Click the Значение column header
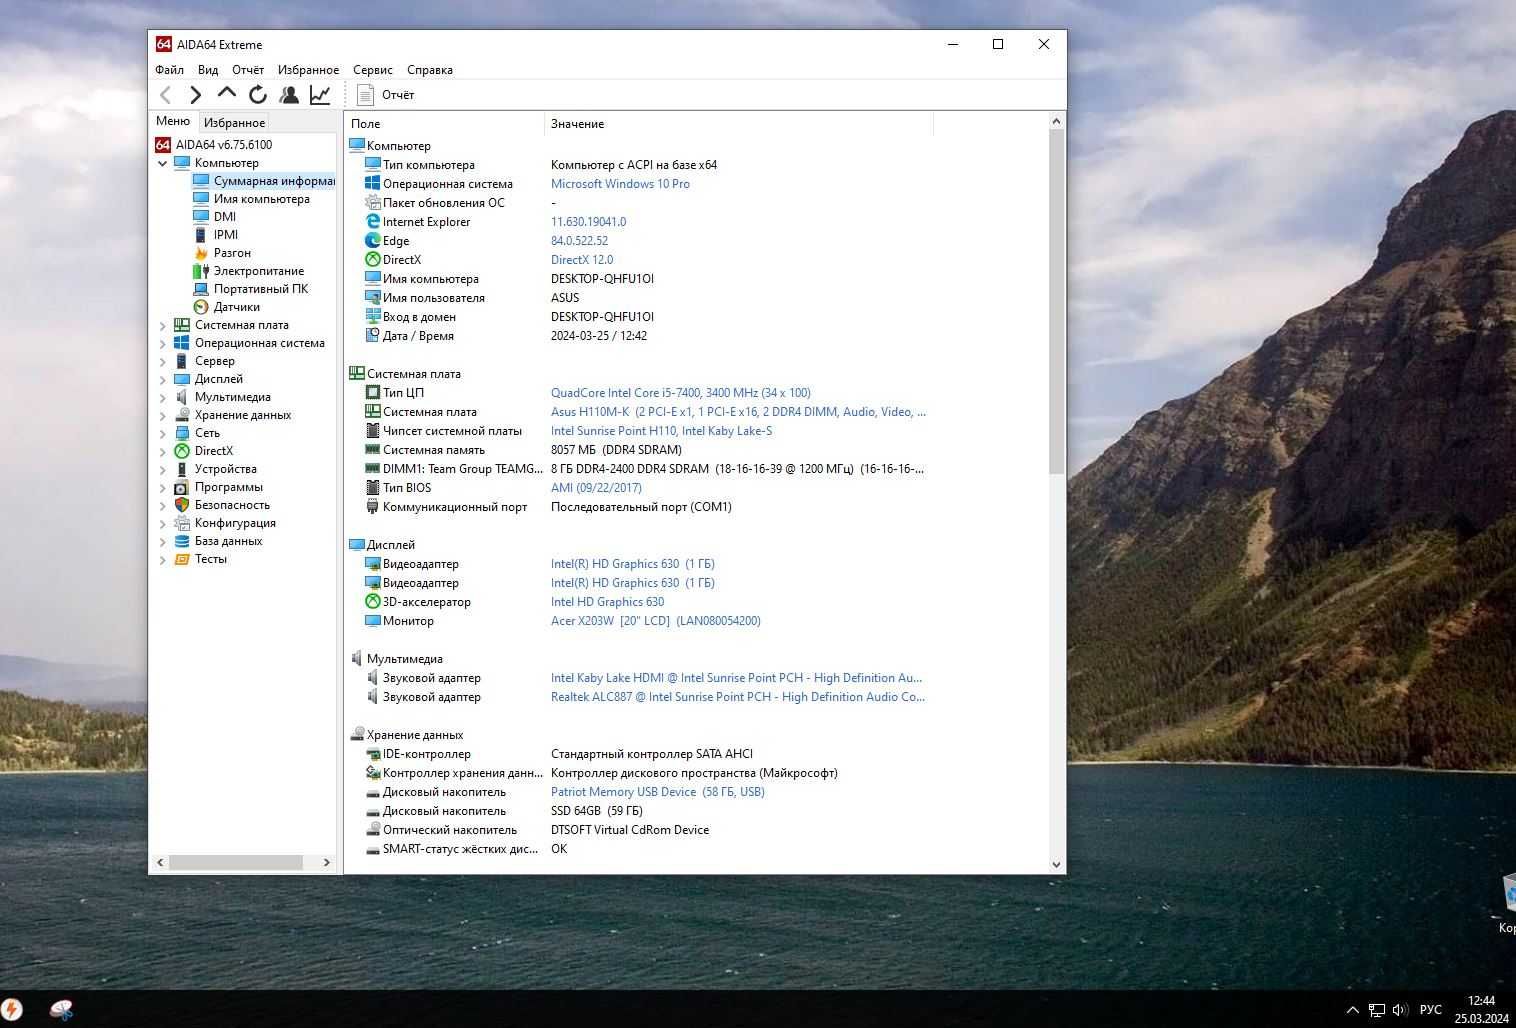This screenshot has height=1028, width=1516. (x=739, y=124)
